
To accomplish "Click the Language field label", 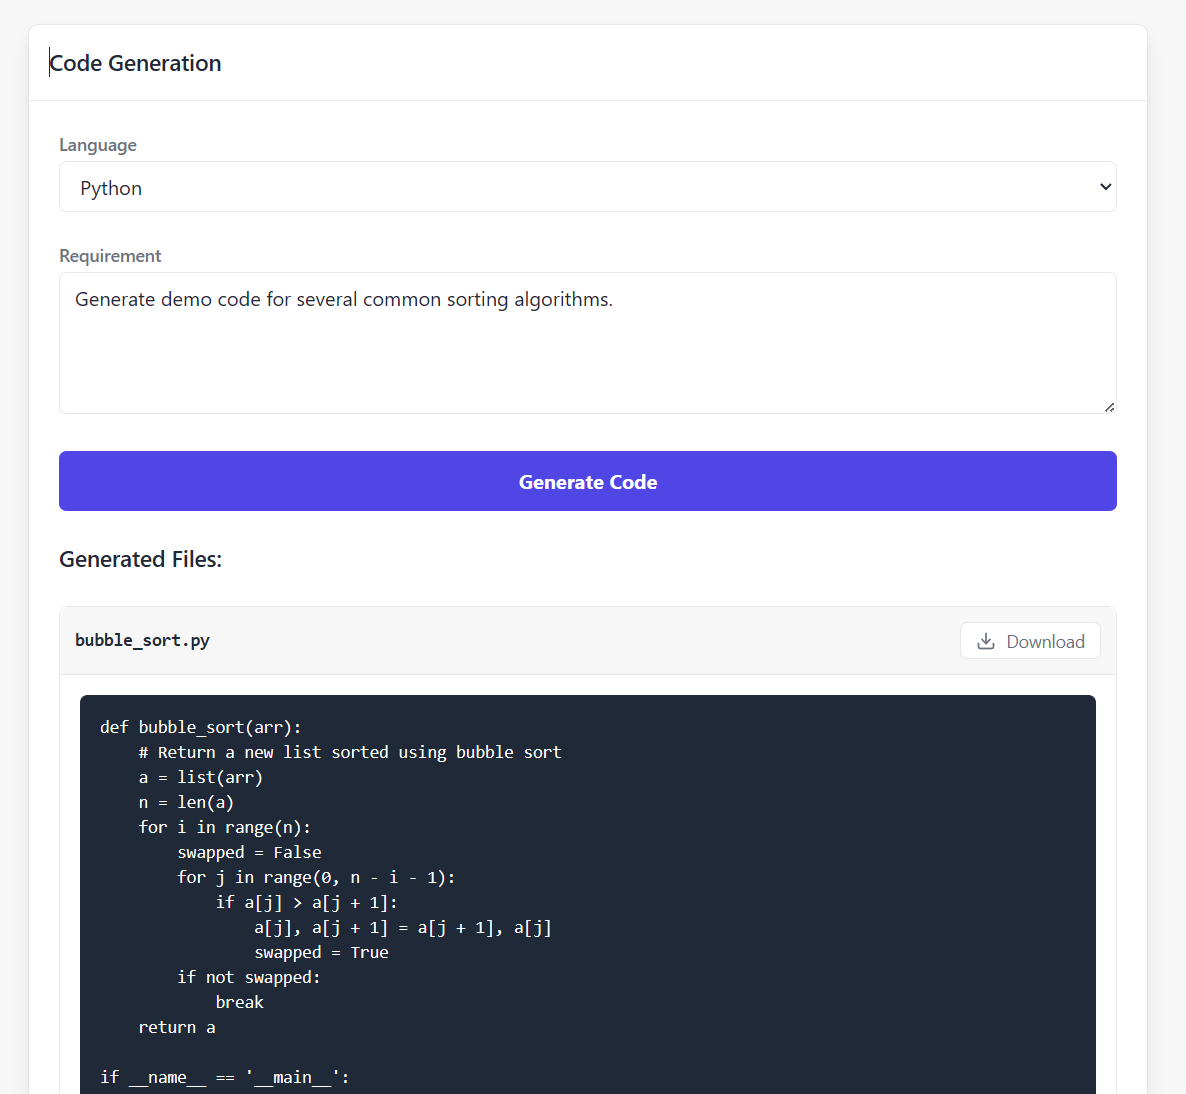I will click(x=98, y=145).
